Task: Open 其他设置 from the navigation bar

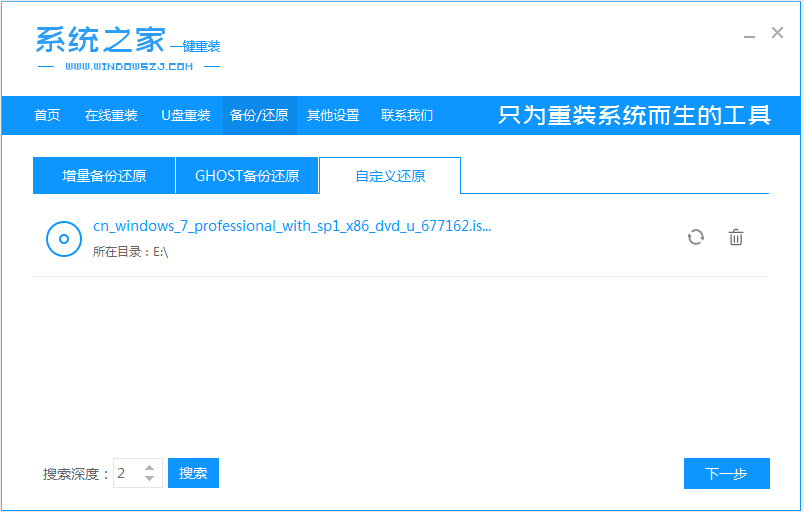Action: 333,115
